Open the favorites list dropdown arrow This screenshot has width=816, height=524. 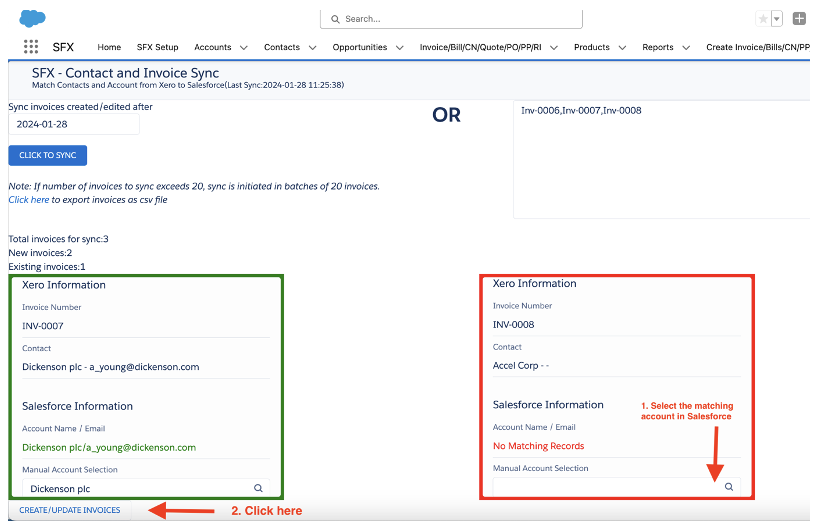[776, 19]
